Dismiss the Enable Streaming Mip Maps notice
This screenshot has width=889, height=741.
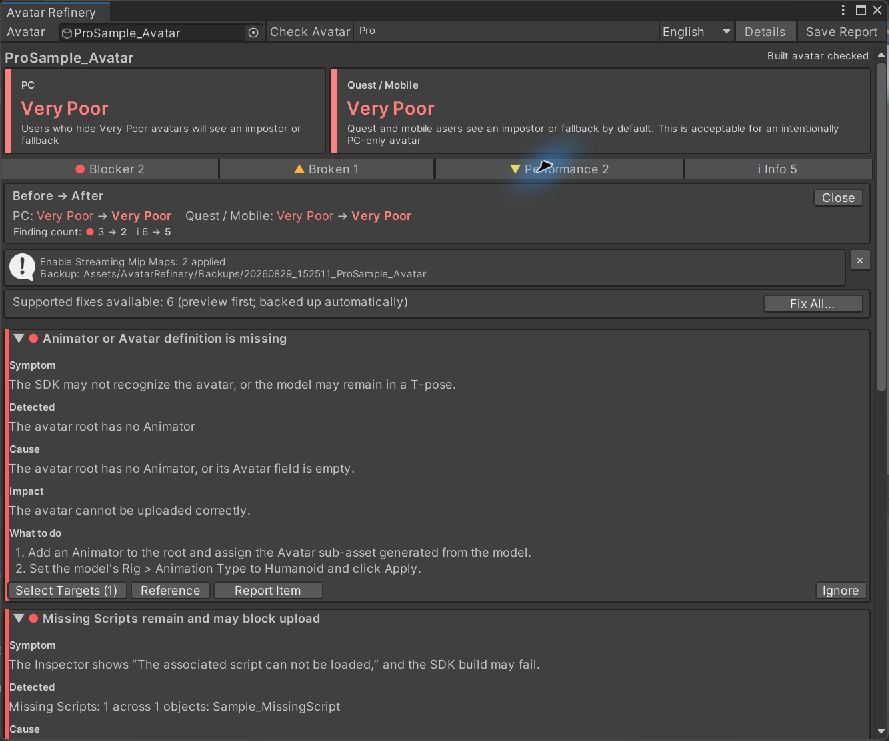[860, 260]
